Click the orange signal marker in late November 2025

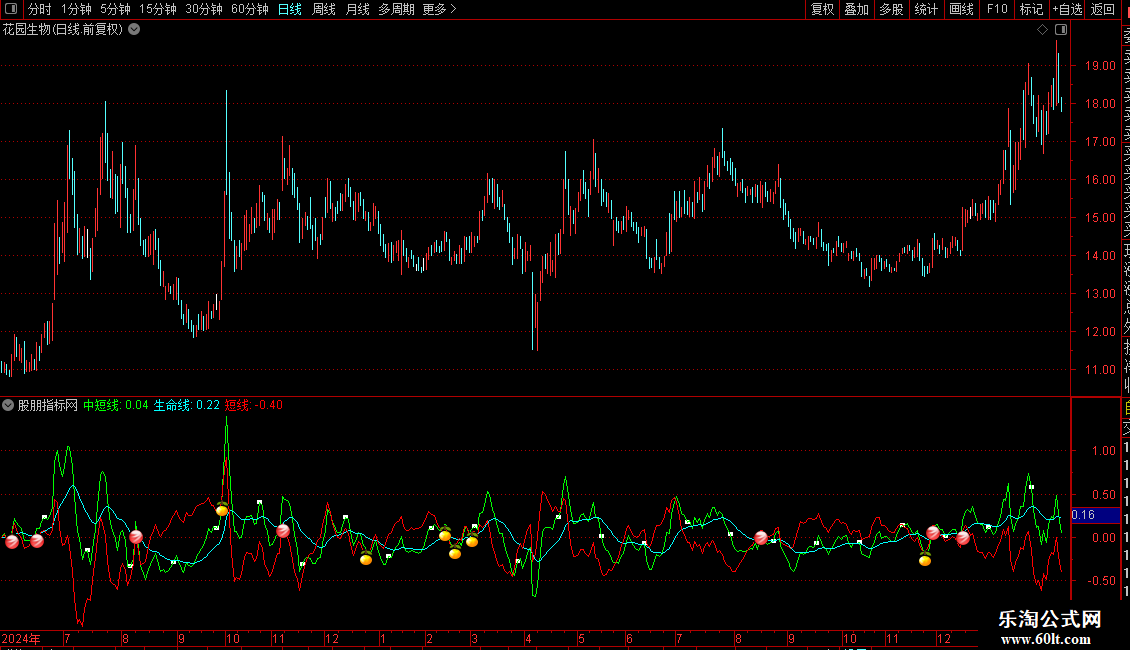pyautogui.click(x=925, y=559)
